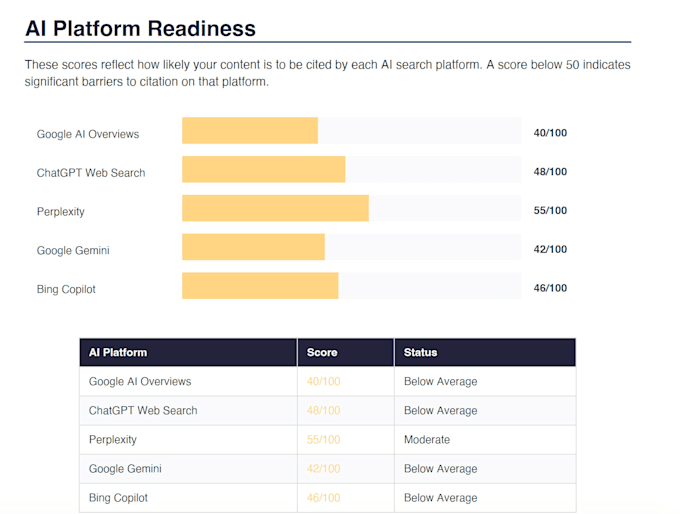
Task: Click the bold 48/100 score beside the chart
Action: coord(550,171)
